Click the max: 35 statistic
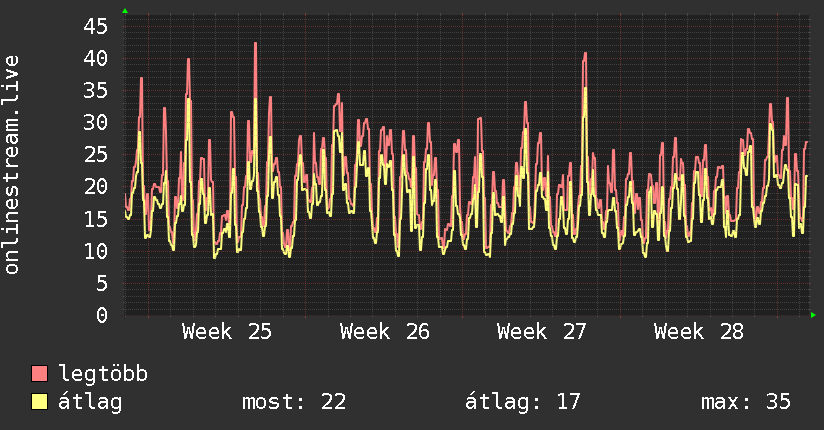This screenshot has width=824, height=430. coord(746,402)
